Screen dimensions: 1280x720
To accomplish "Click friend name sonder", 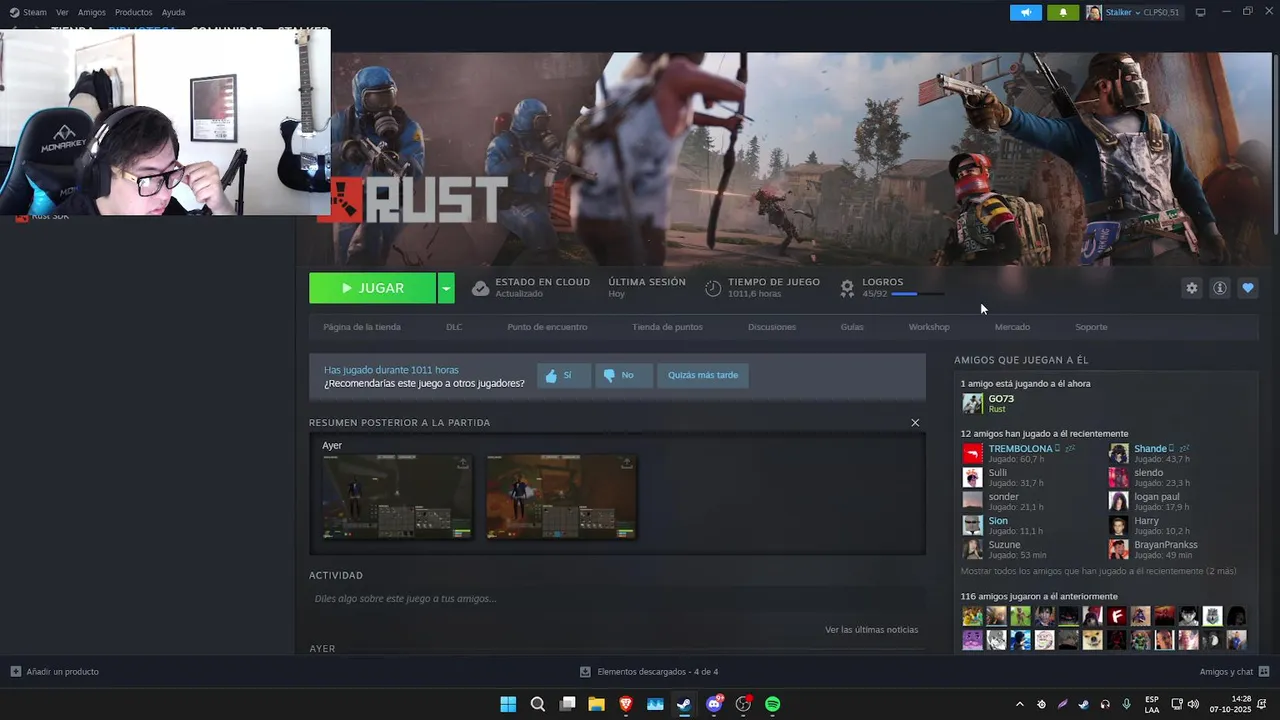I will point(1003,497).
